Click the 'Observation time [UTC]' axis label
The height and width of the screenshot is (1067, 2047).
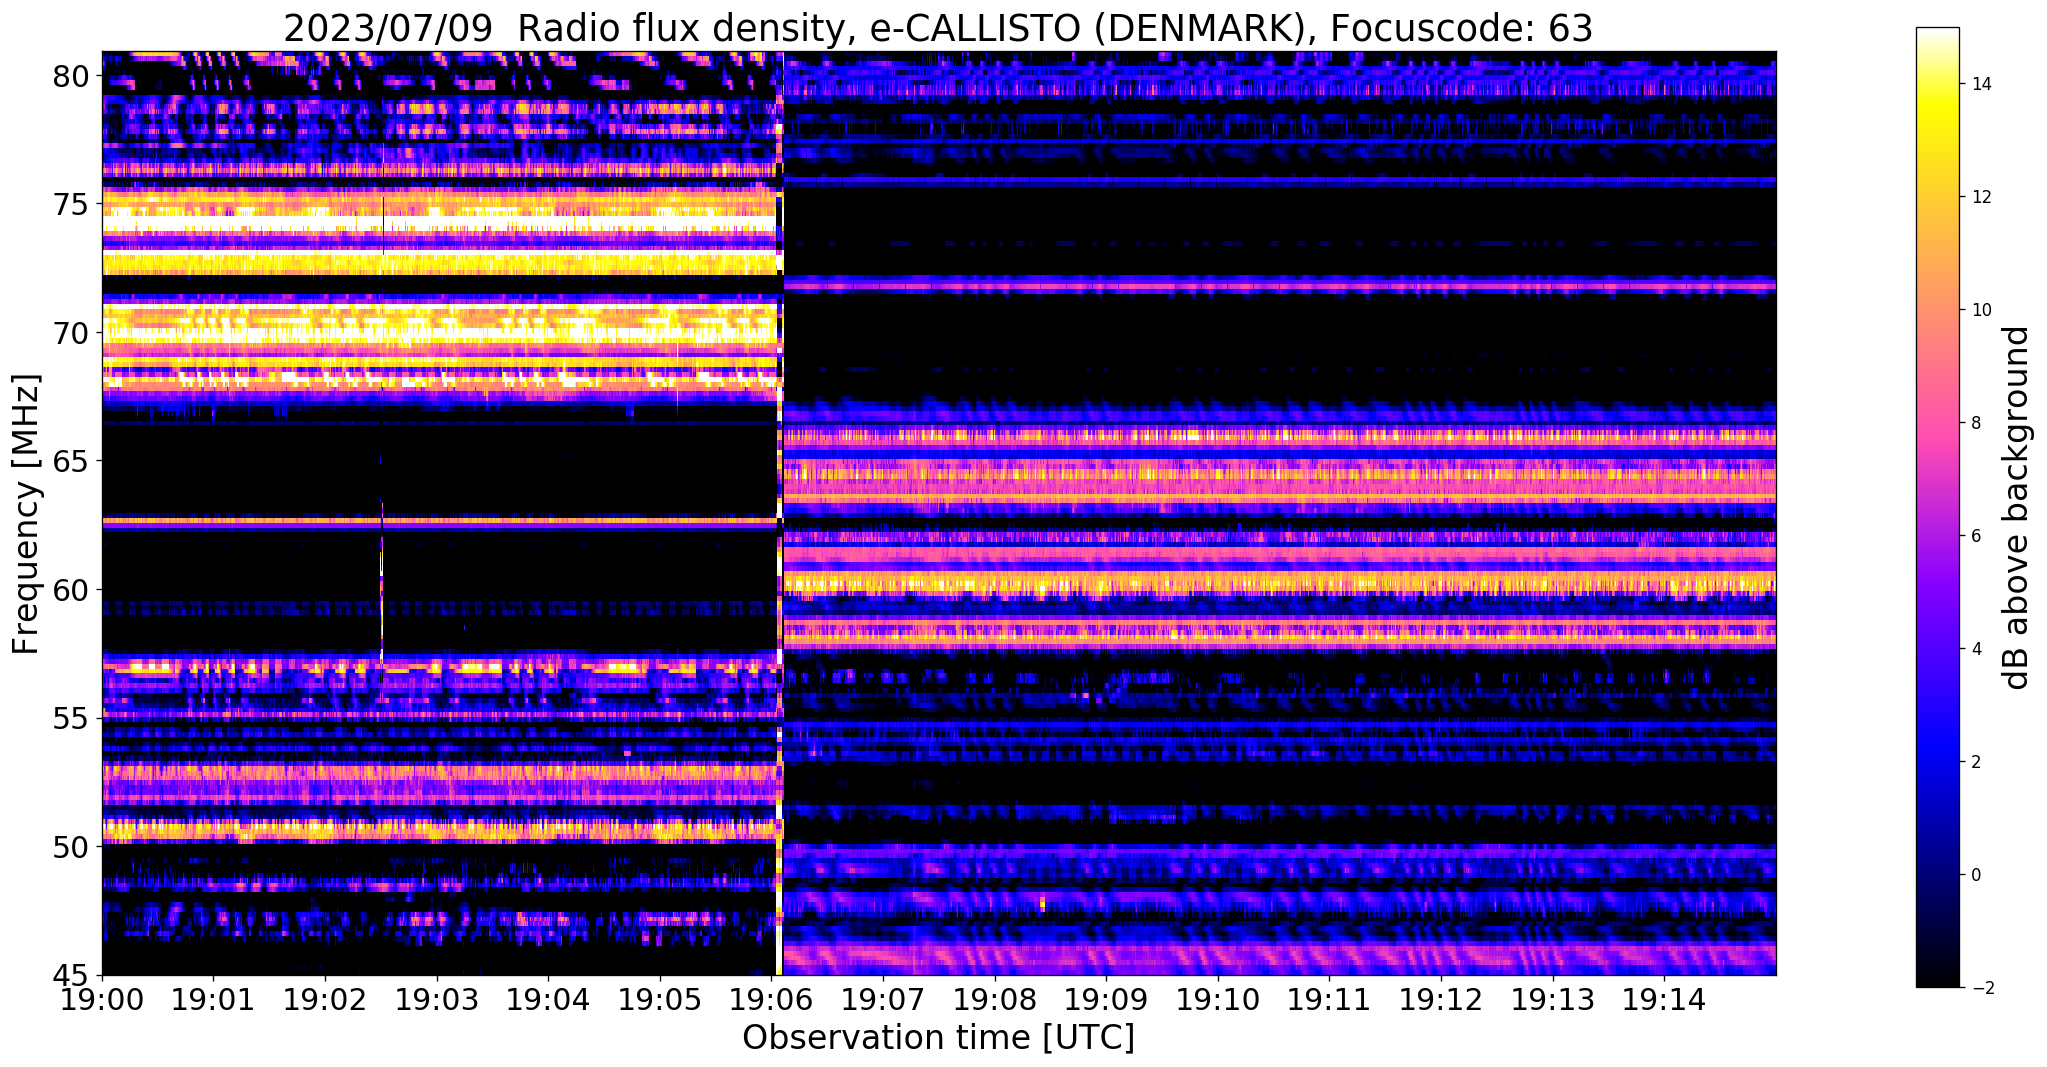(x=938, y=1038)
